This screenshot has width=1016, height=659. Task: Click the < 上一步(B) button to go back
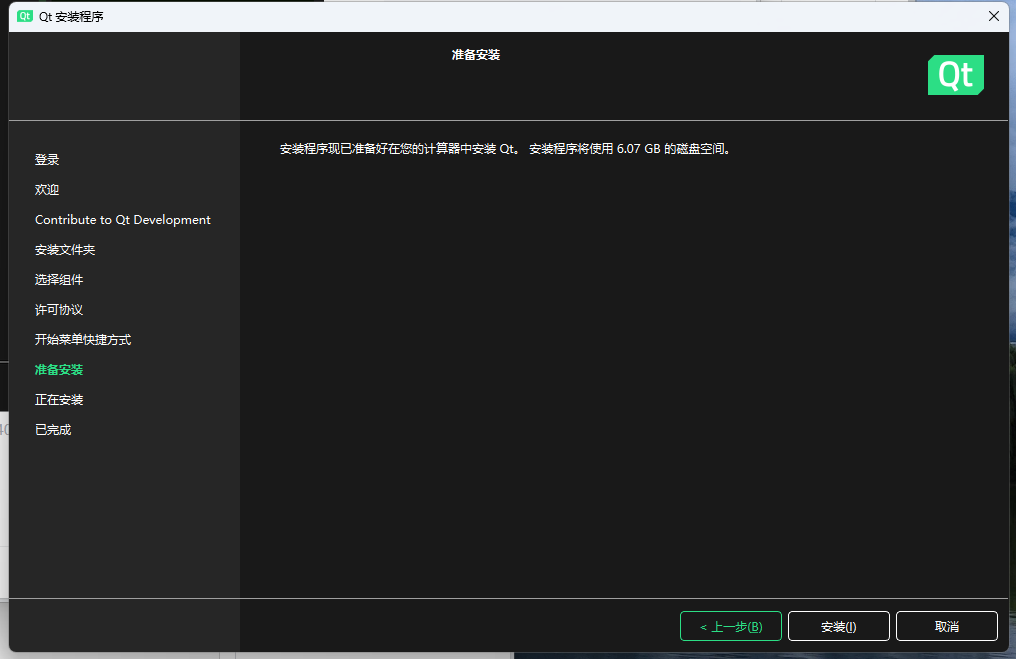[730, 626]
